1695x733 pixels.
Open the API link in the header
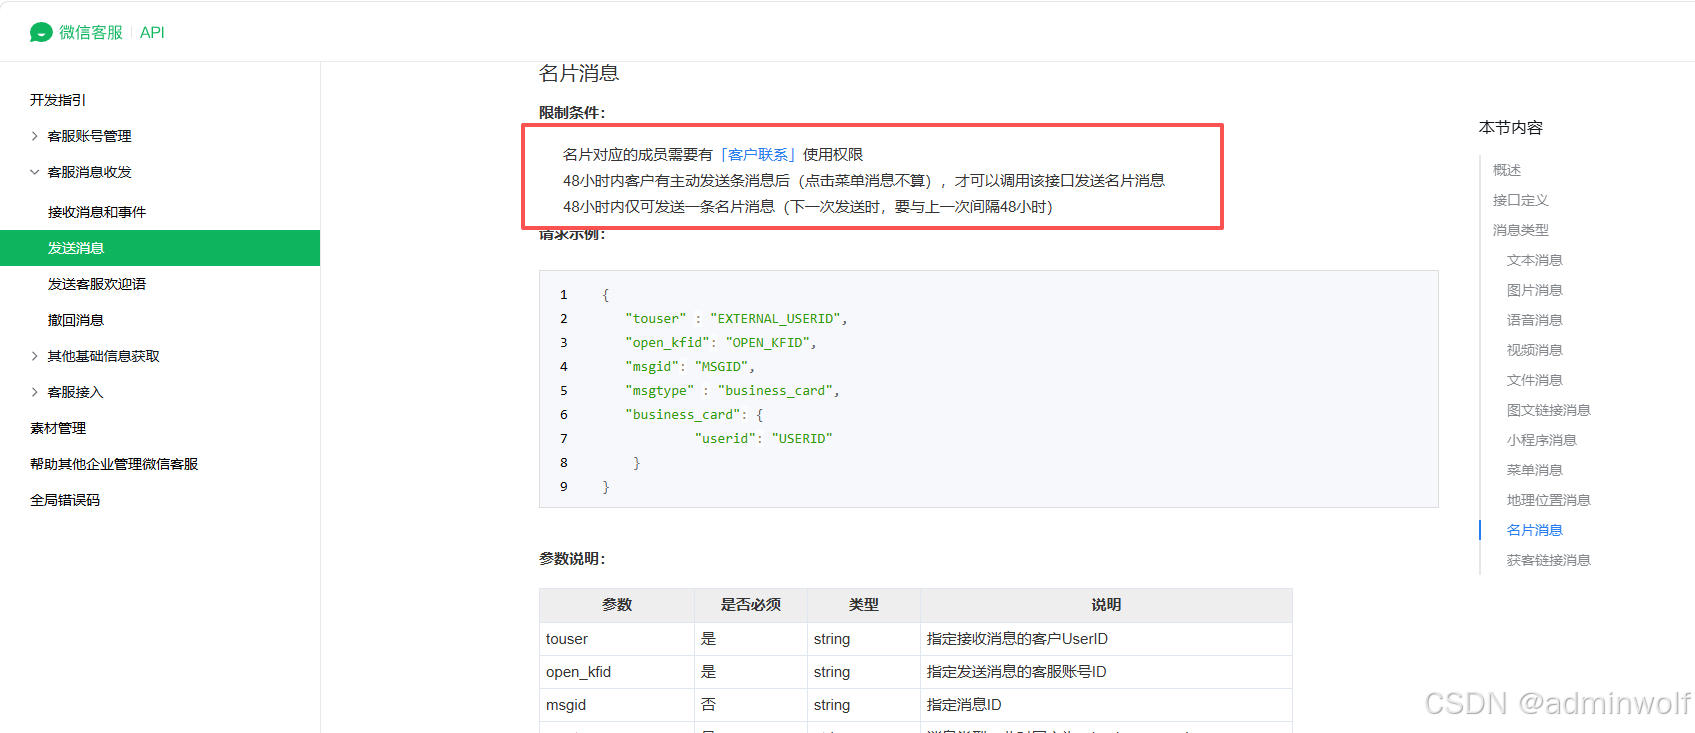[152, 33]
